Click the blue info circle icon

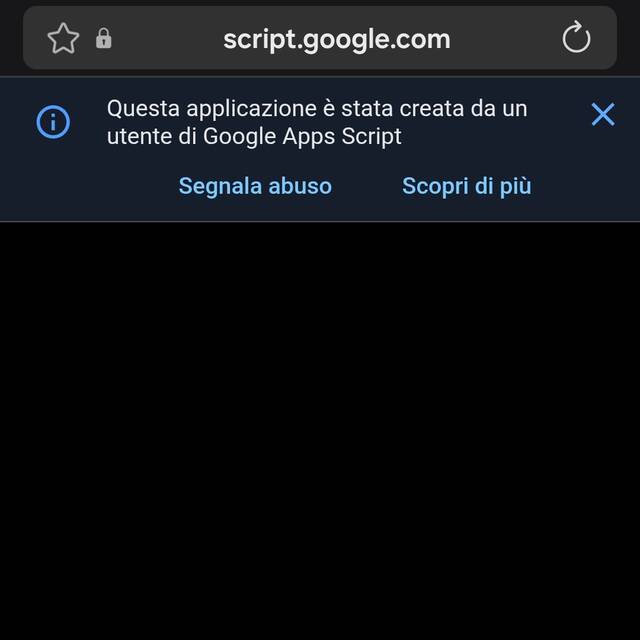click(x=53, y=122)
